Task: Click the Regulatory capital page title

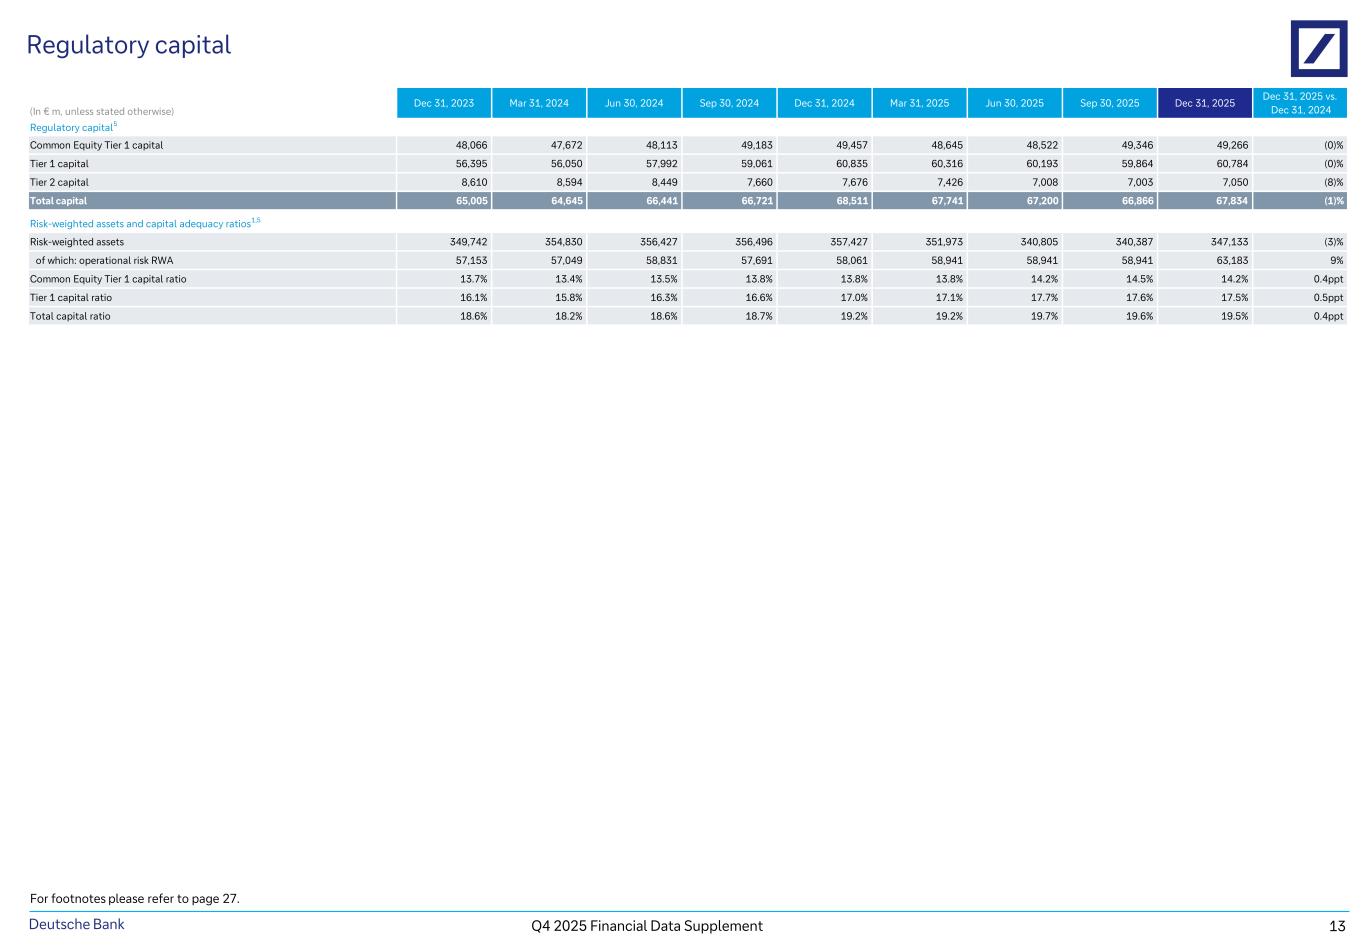Action: [x=128, y=45]
